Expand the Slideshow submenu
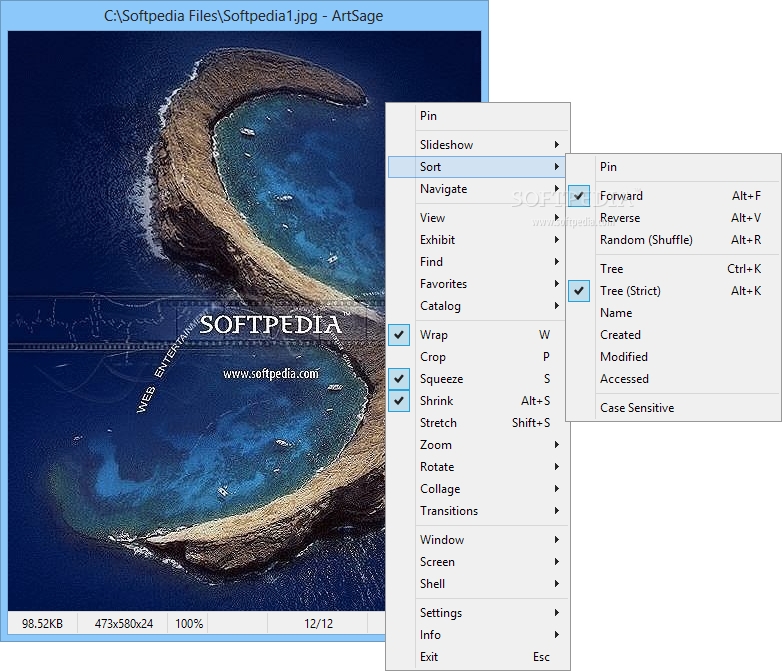The image size is (782, 671). pos(478,145)
